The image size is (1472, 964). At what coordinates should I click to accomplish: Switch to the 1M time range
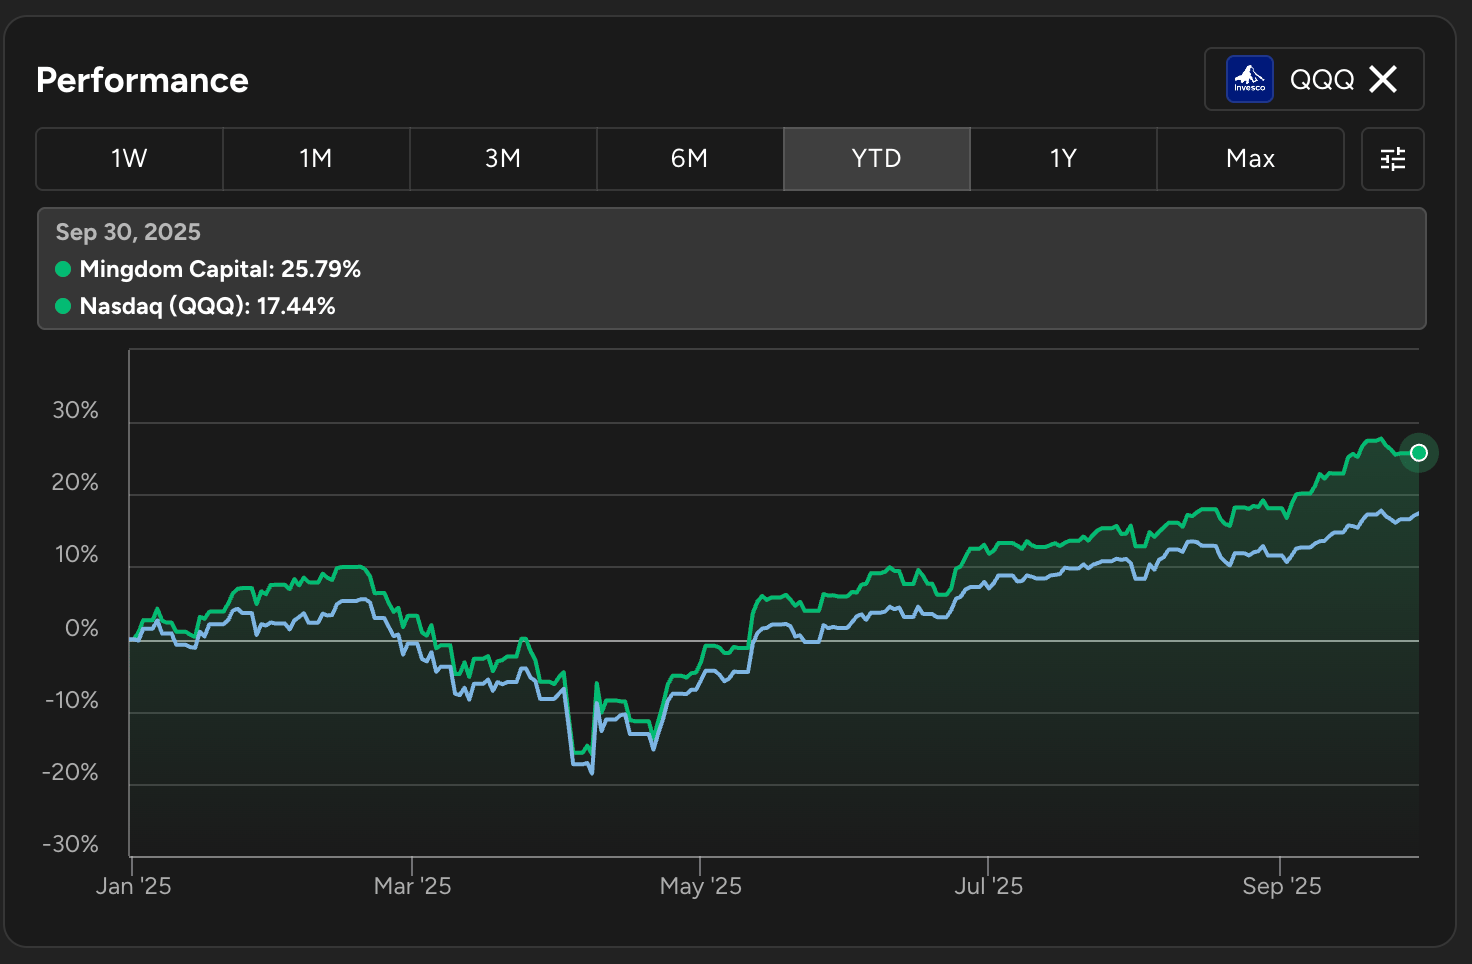[316, 159]
